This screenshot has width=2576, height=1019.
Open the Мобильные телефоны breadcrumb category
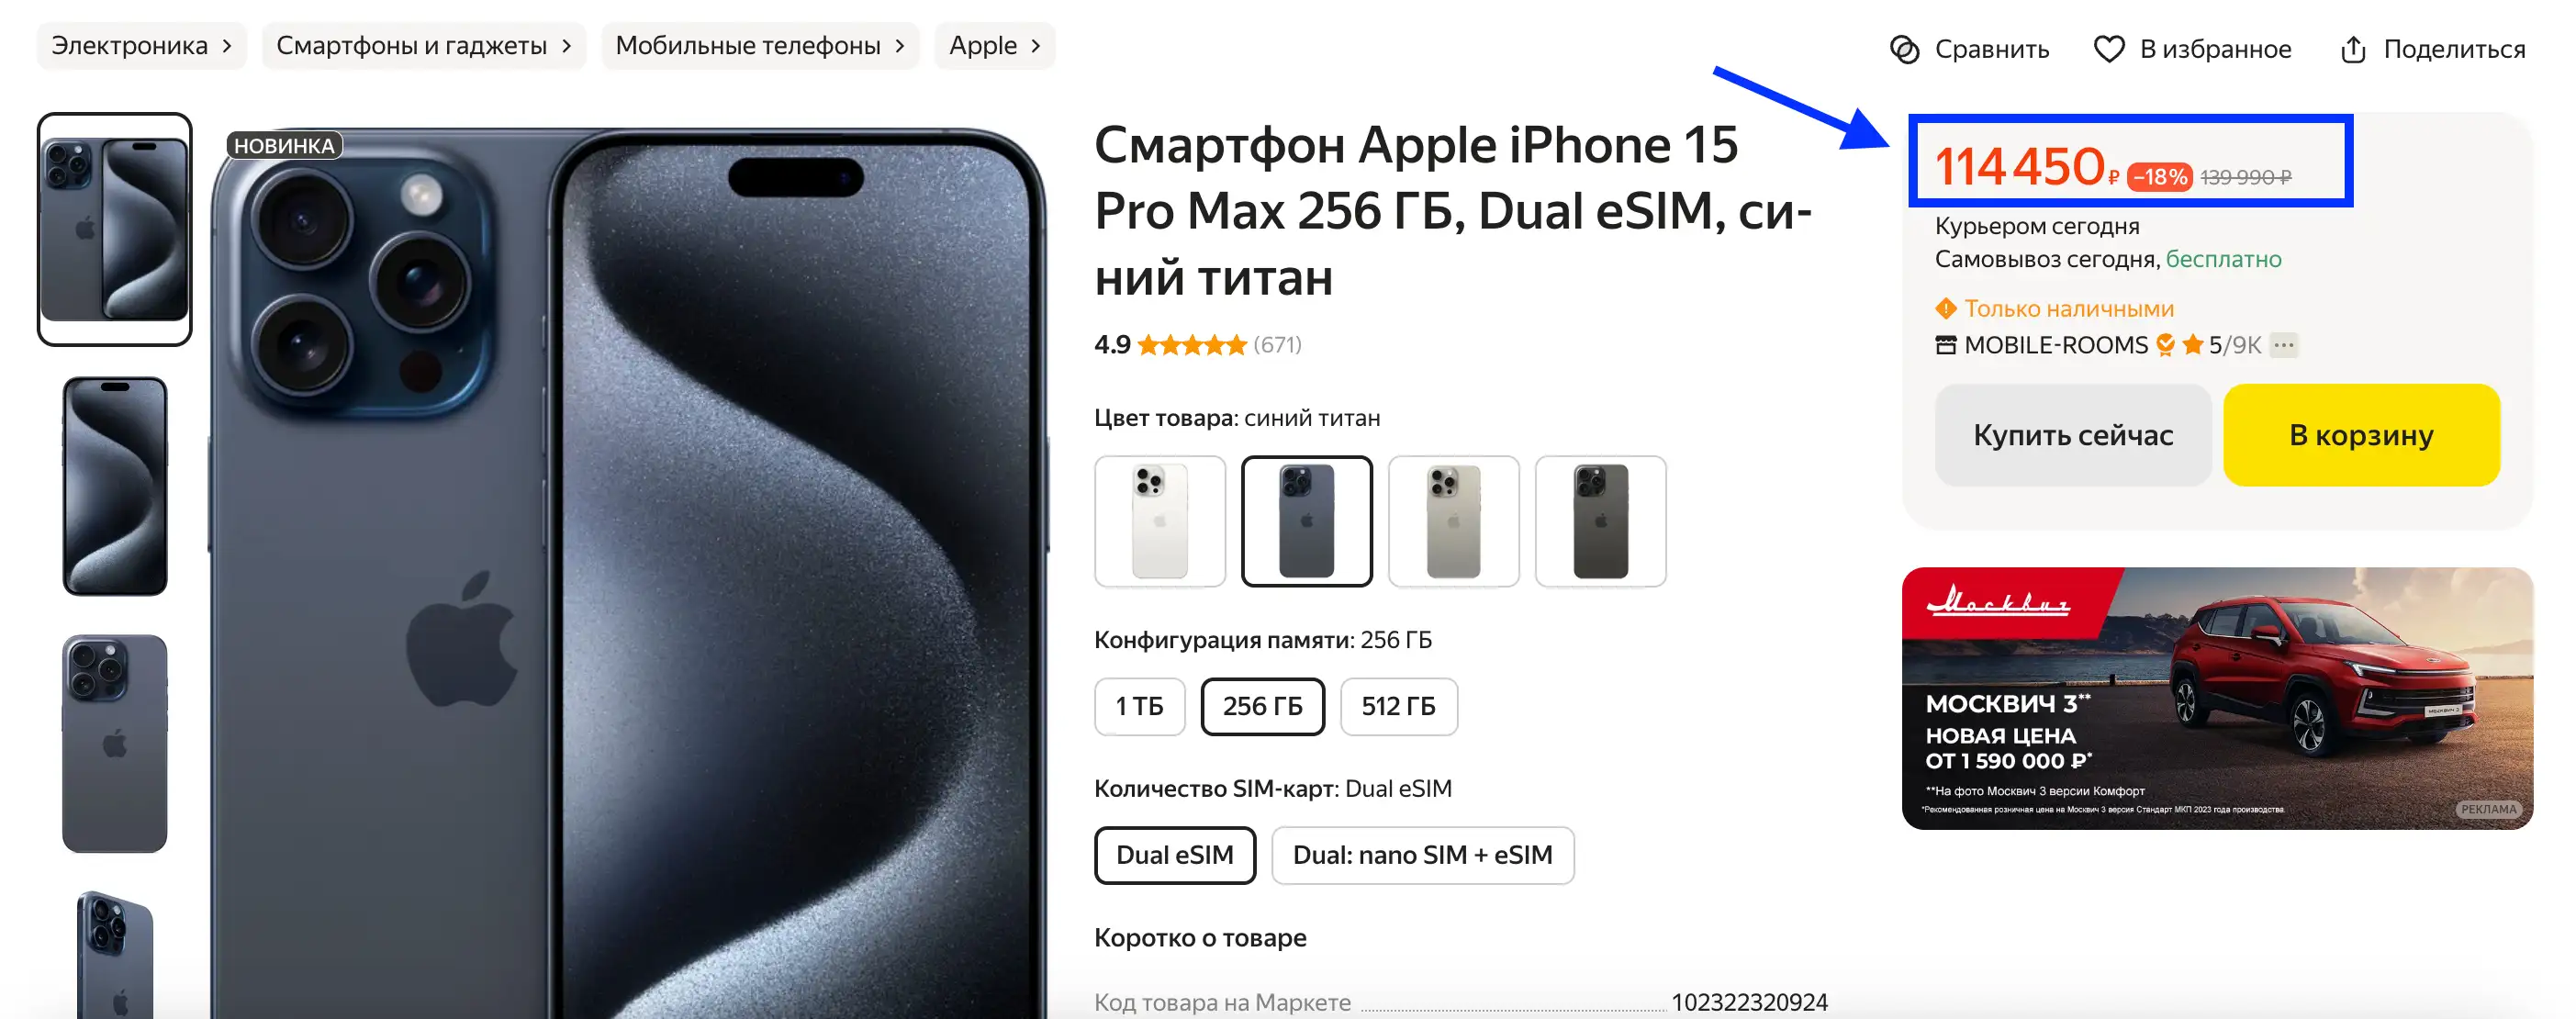[x=760, y=46]
